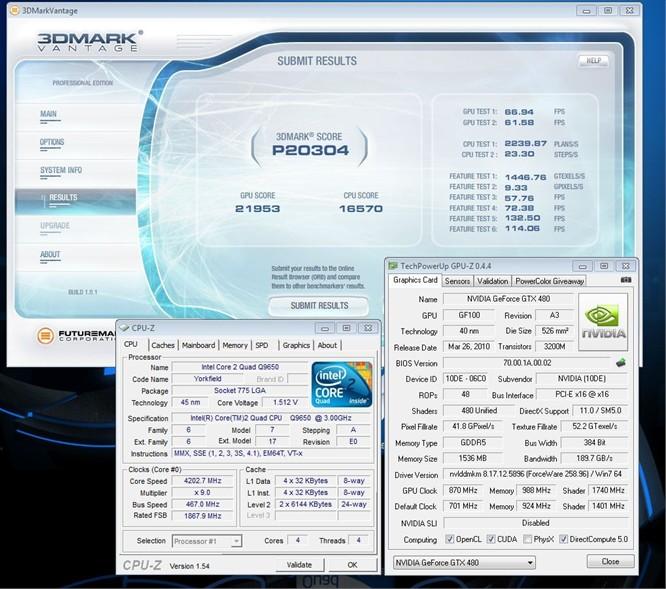Screen dimensions: 666x589
Task: Open SYSTEM INFO in 3DMark
Action: tap(61, 170)
